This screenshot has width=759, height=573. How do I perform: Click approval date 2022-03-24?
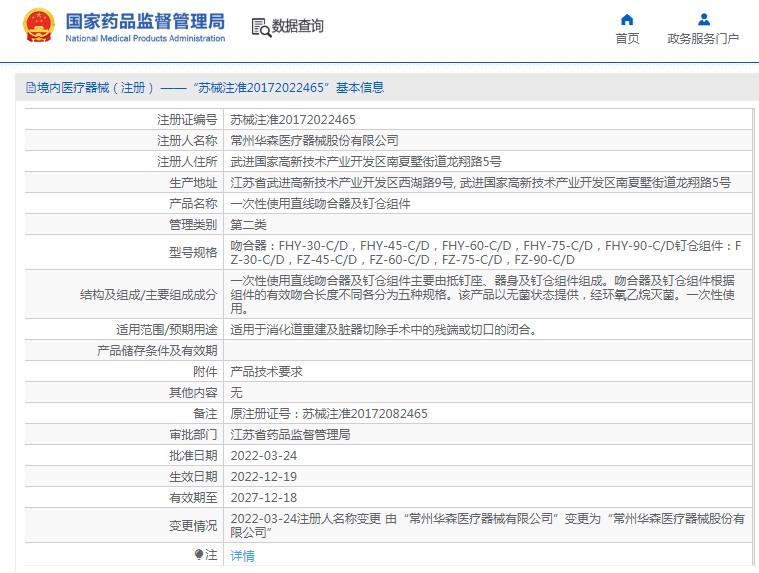click(x=264, y=456)
